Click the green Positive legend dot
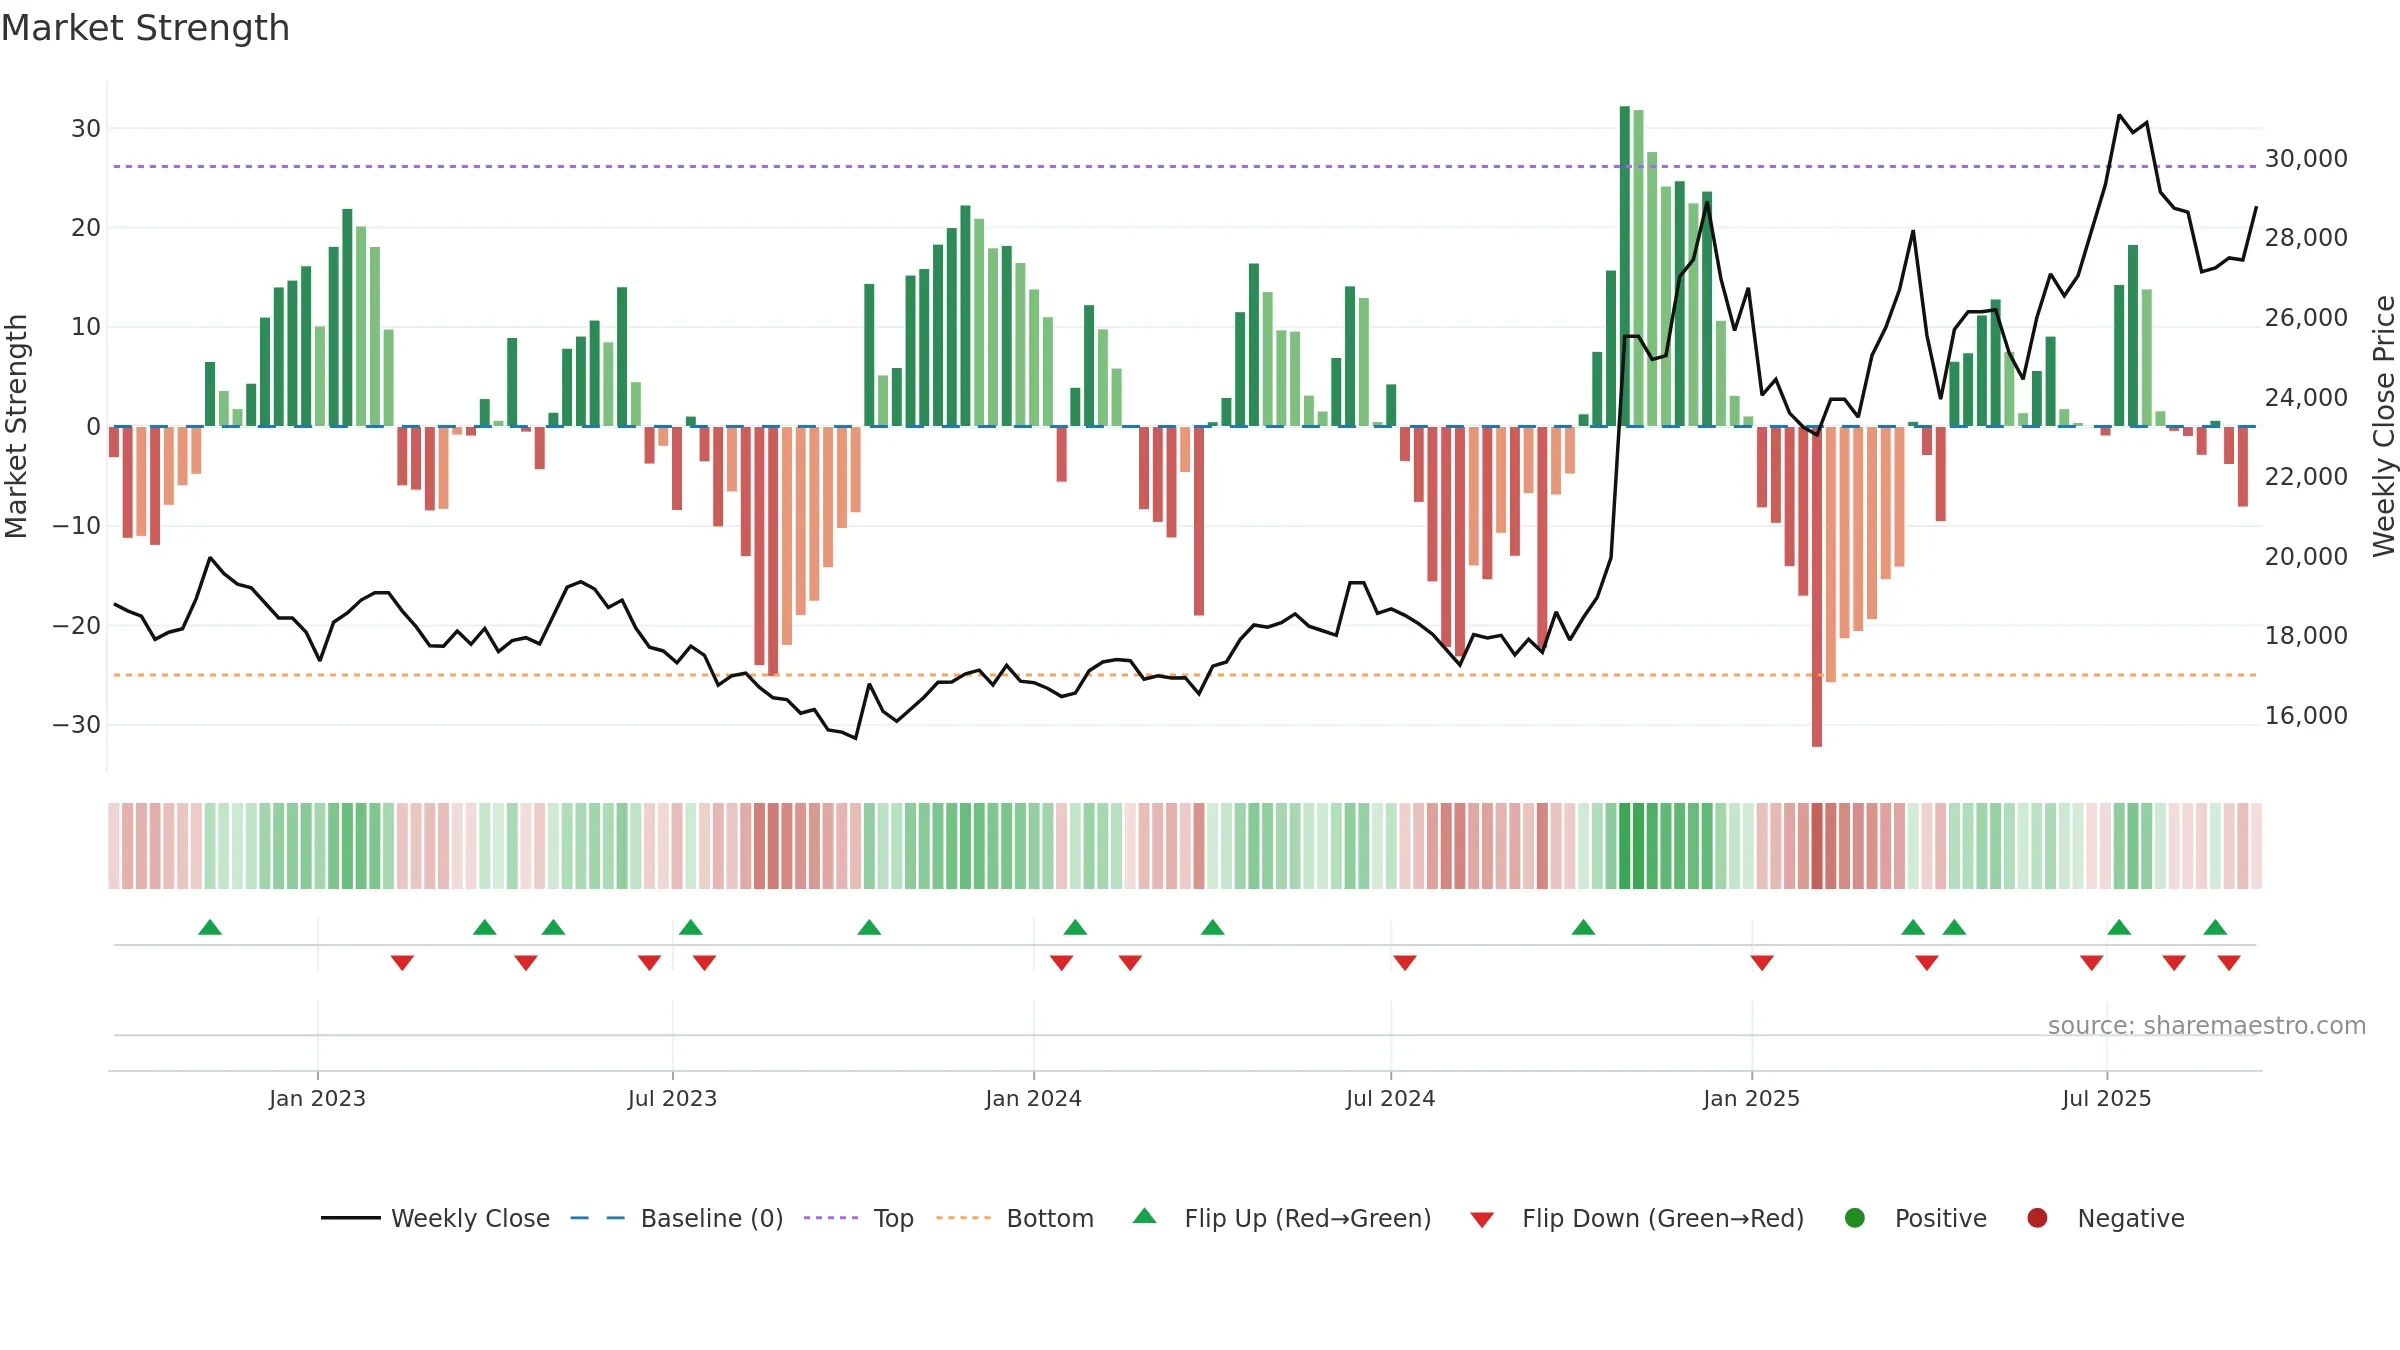 point(1855,1218)
